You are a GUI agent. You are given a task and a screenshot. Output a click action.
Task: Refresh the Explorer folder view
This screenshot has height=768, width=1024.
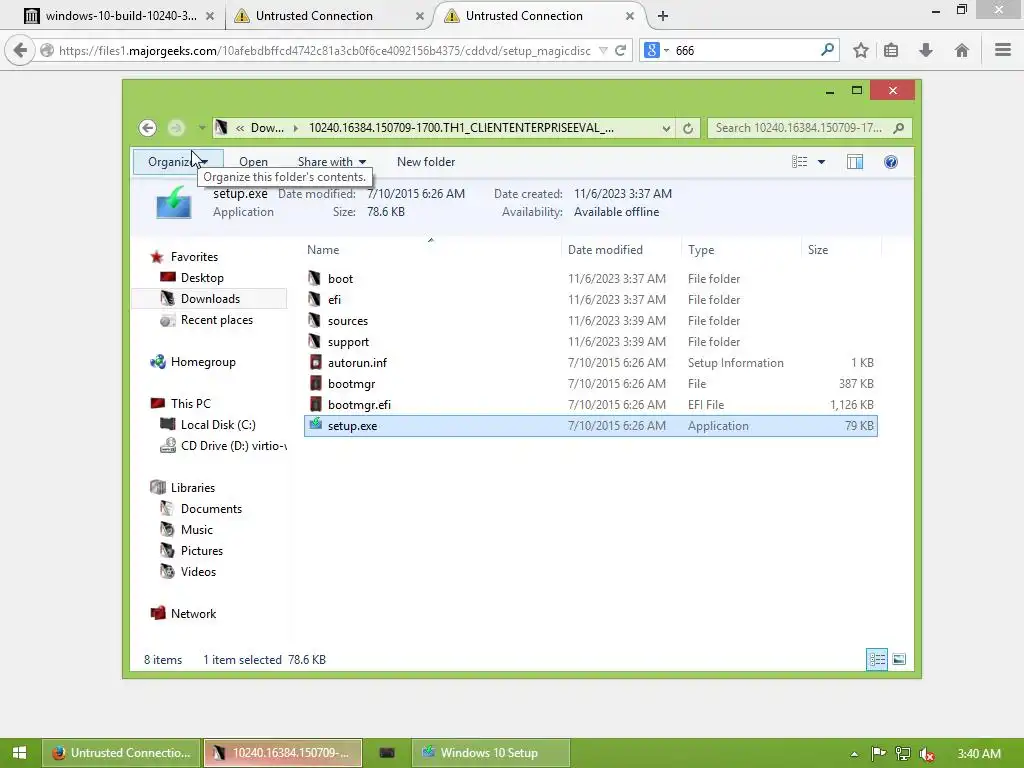click(688, 128)
